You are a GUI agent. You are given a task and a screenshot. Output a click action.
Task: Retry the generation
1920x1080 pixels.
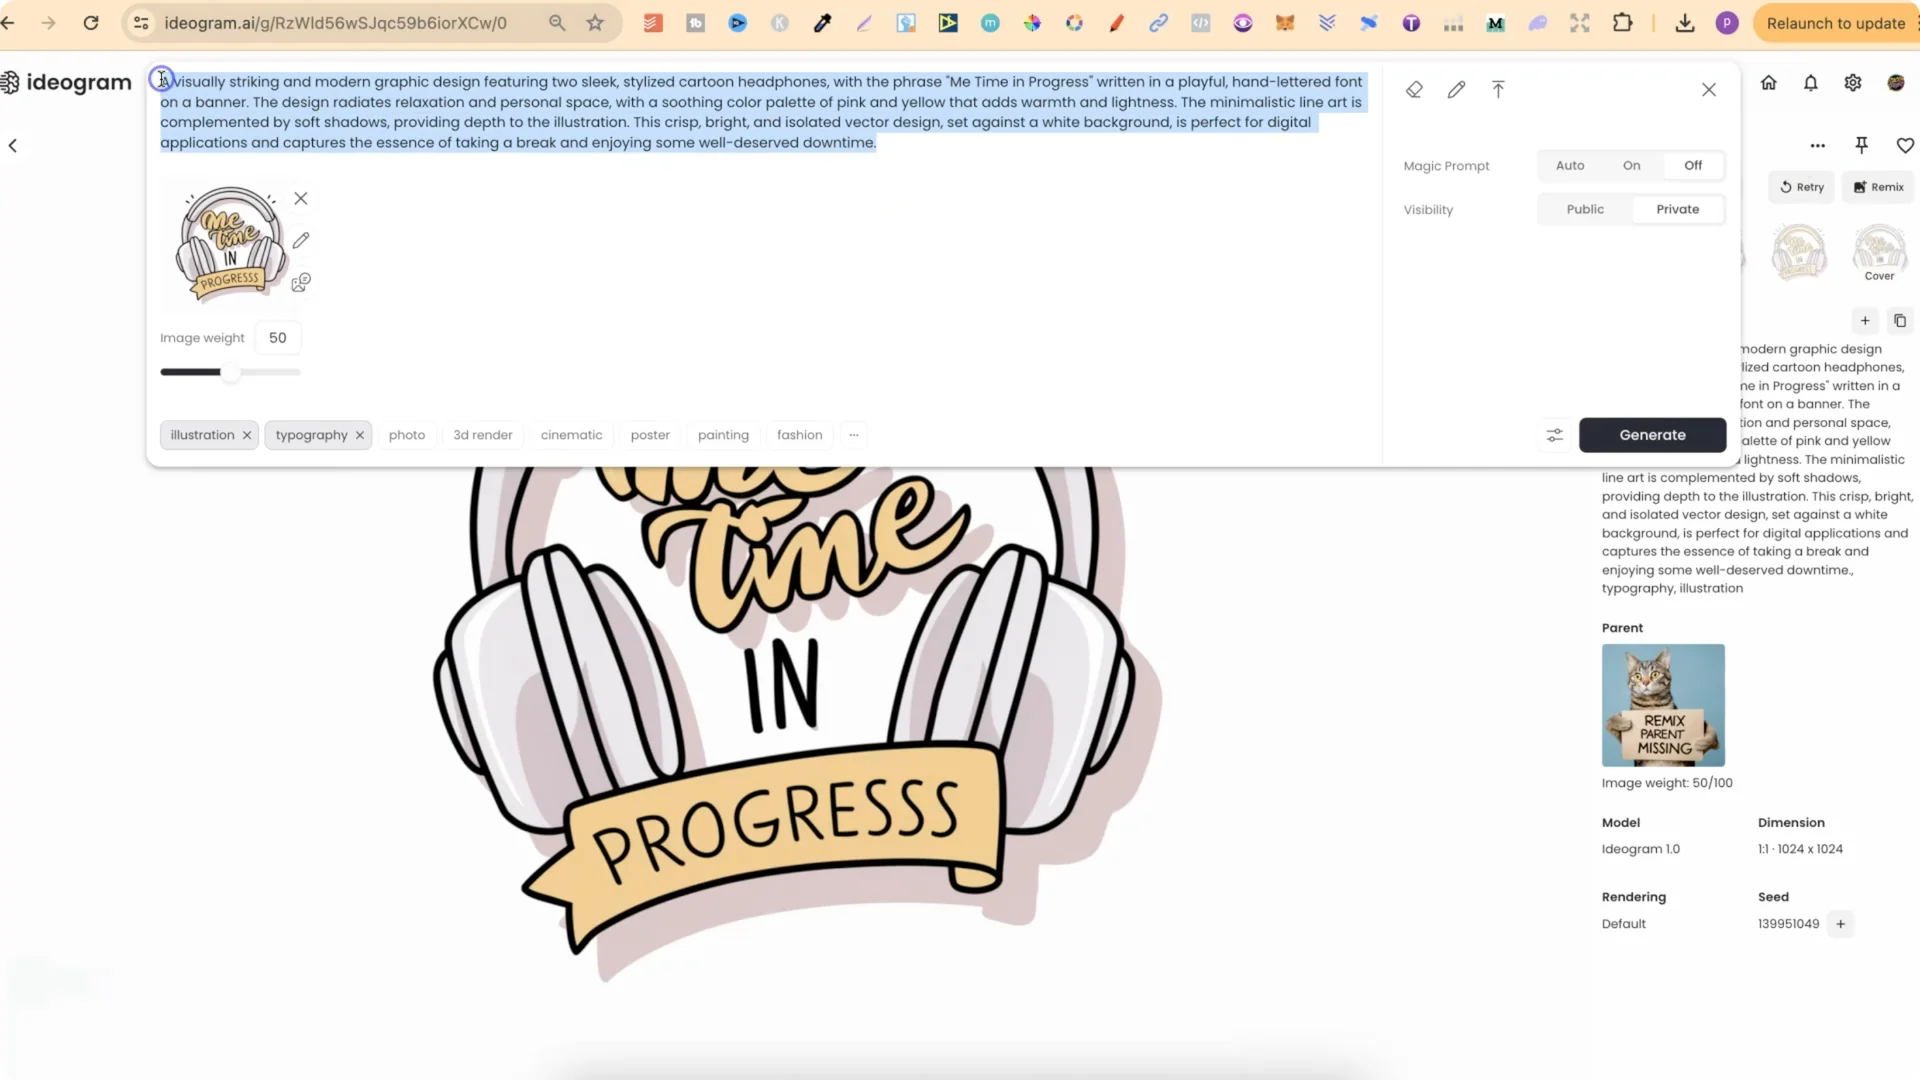click(1802, 187)
